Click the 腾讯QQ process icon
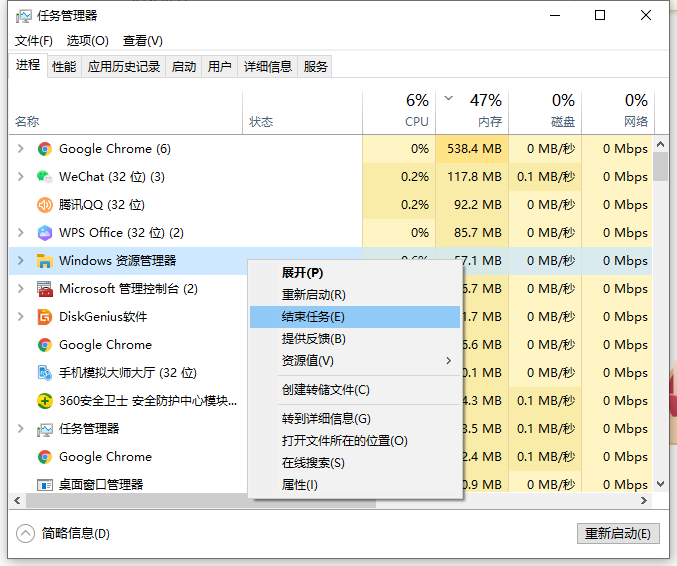The image size is (677, 566). pyautogui.click(x=44, y=205)
